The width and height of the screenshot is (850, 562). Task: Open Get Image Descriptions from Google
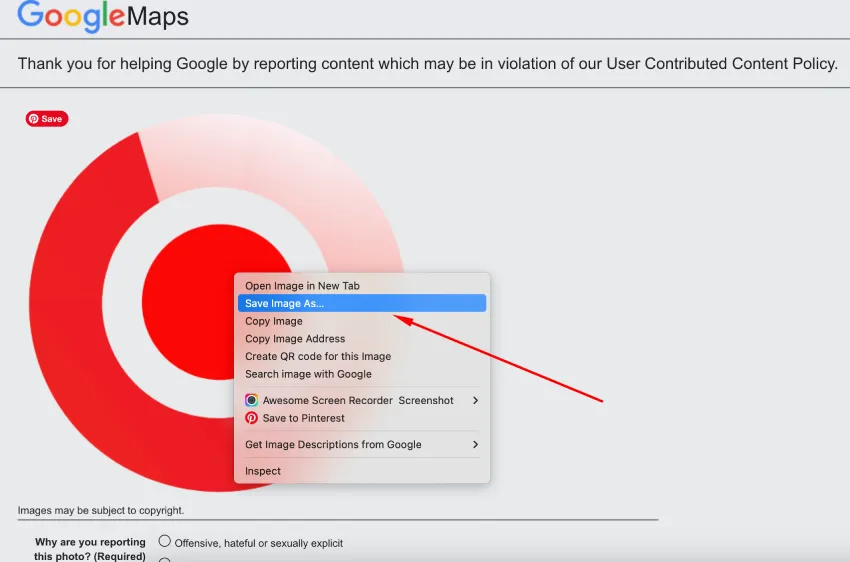click(x=362, y=444)
